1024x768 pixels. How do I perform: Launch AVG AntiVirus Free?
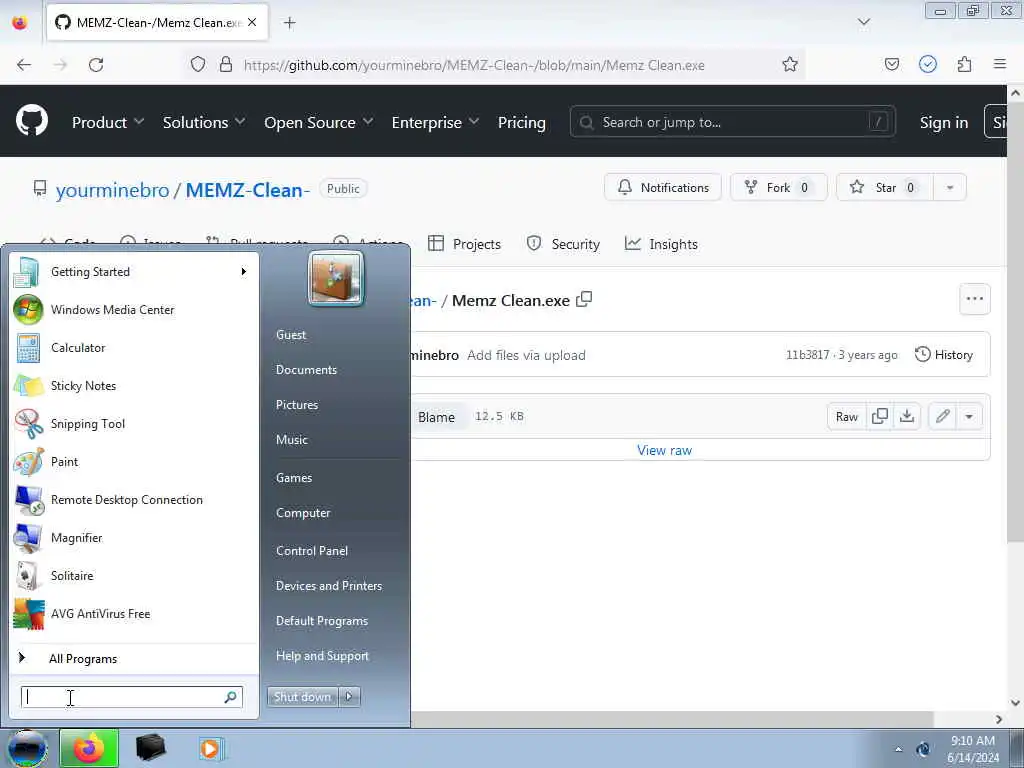[x=133, y=614]
